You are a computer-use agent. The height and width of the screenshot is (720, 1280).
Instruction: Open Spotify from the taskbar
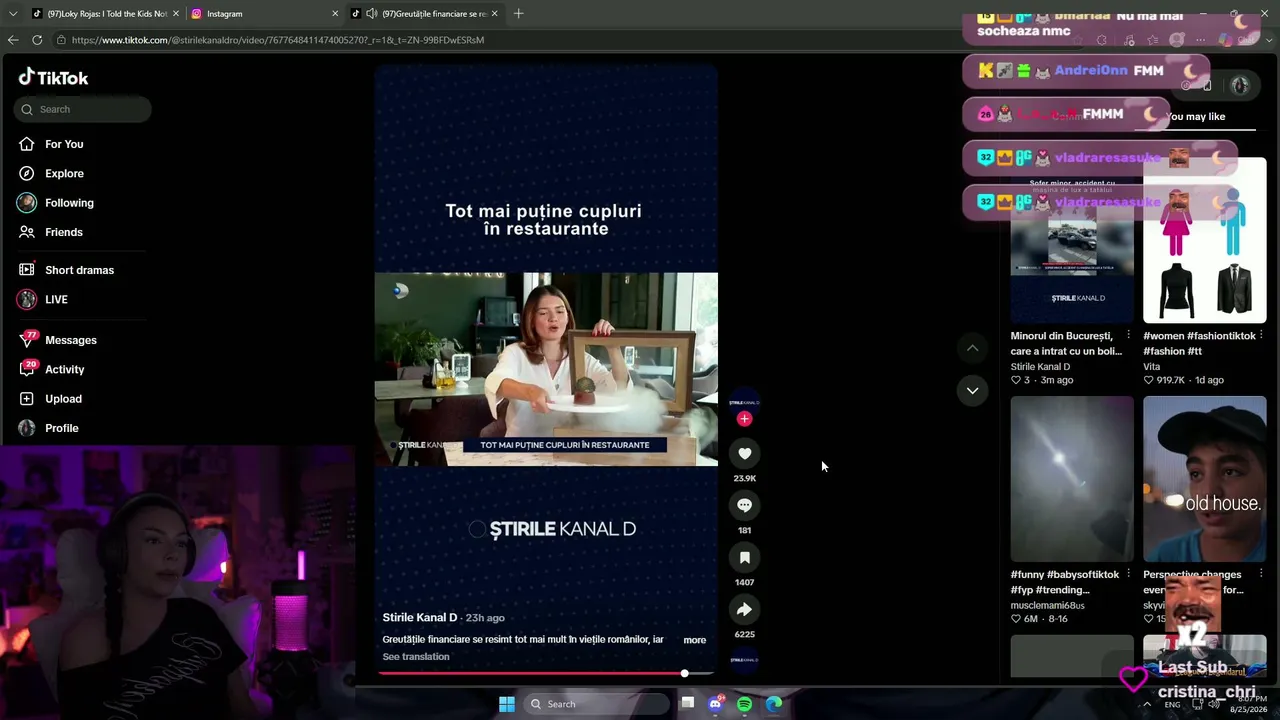click(744, 704)
